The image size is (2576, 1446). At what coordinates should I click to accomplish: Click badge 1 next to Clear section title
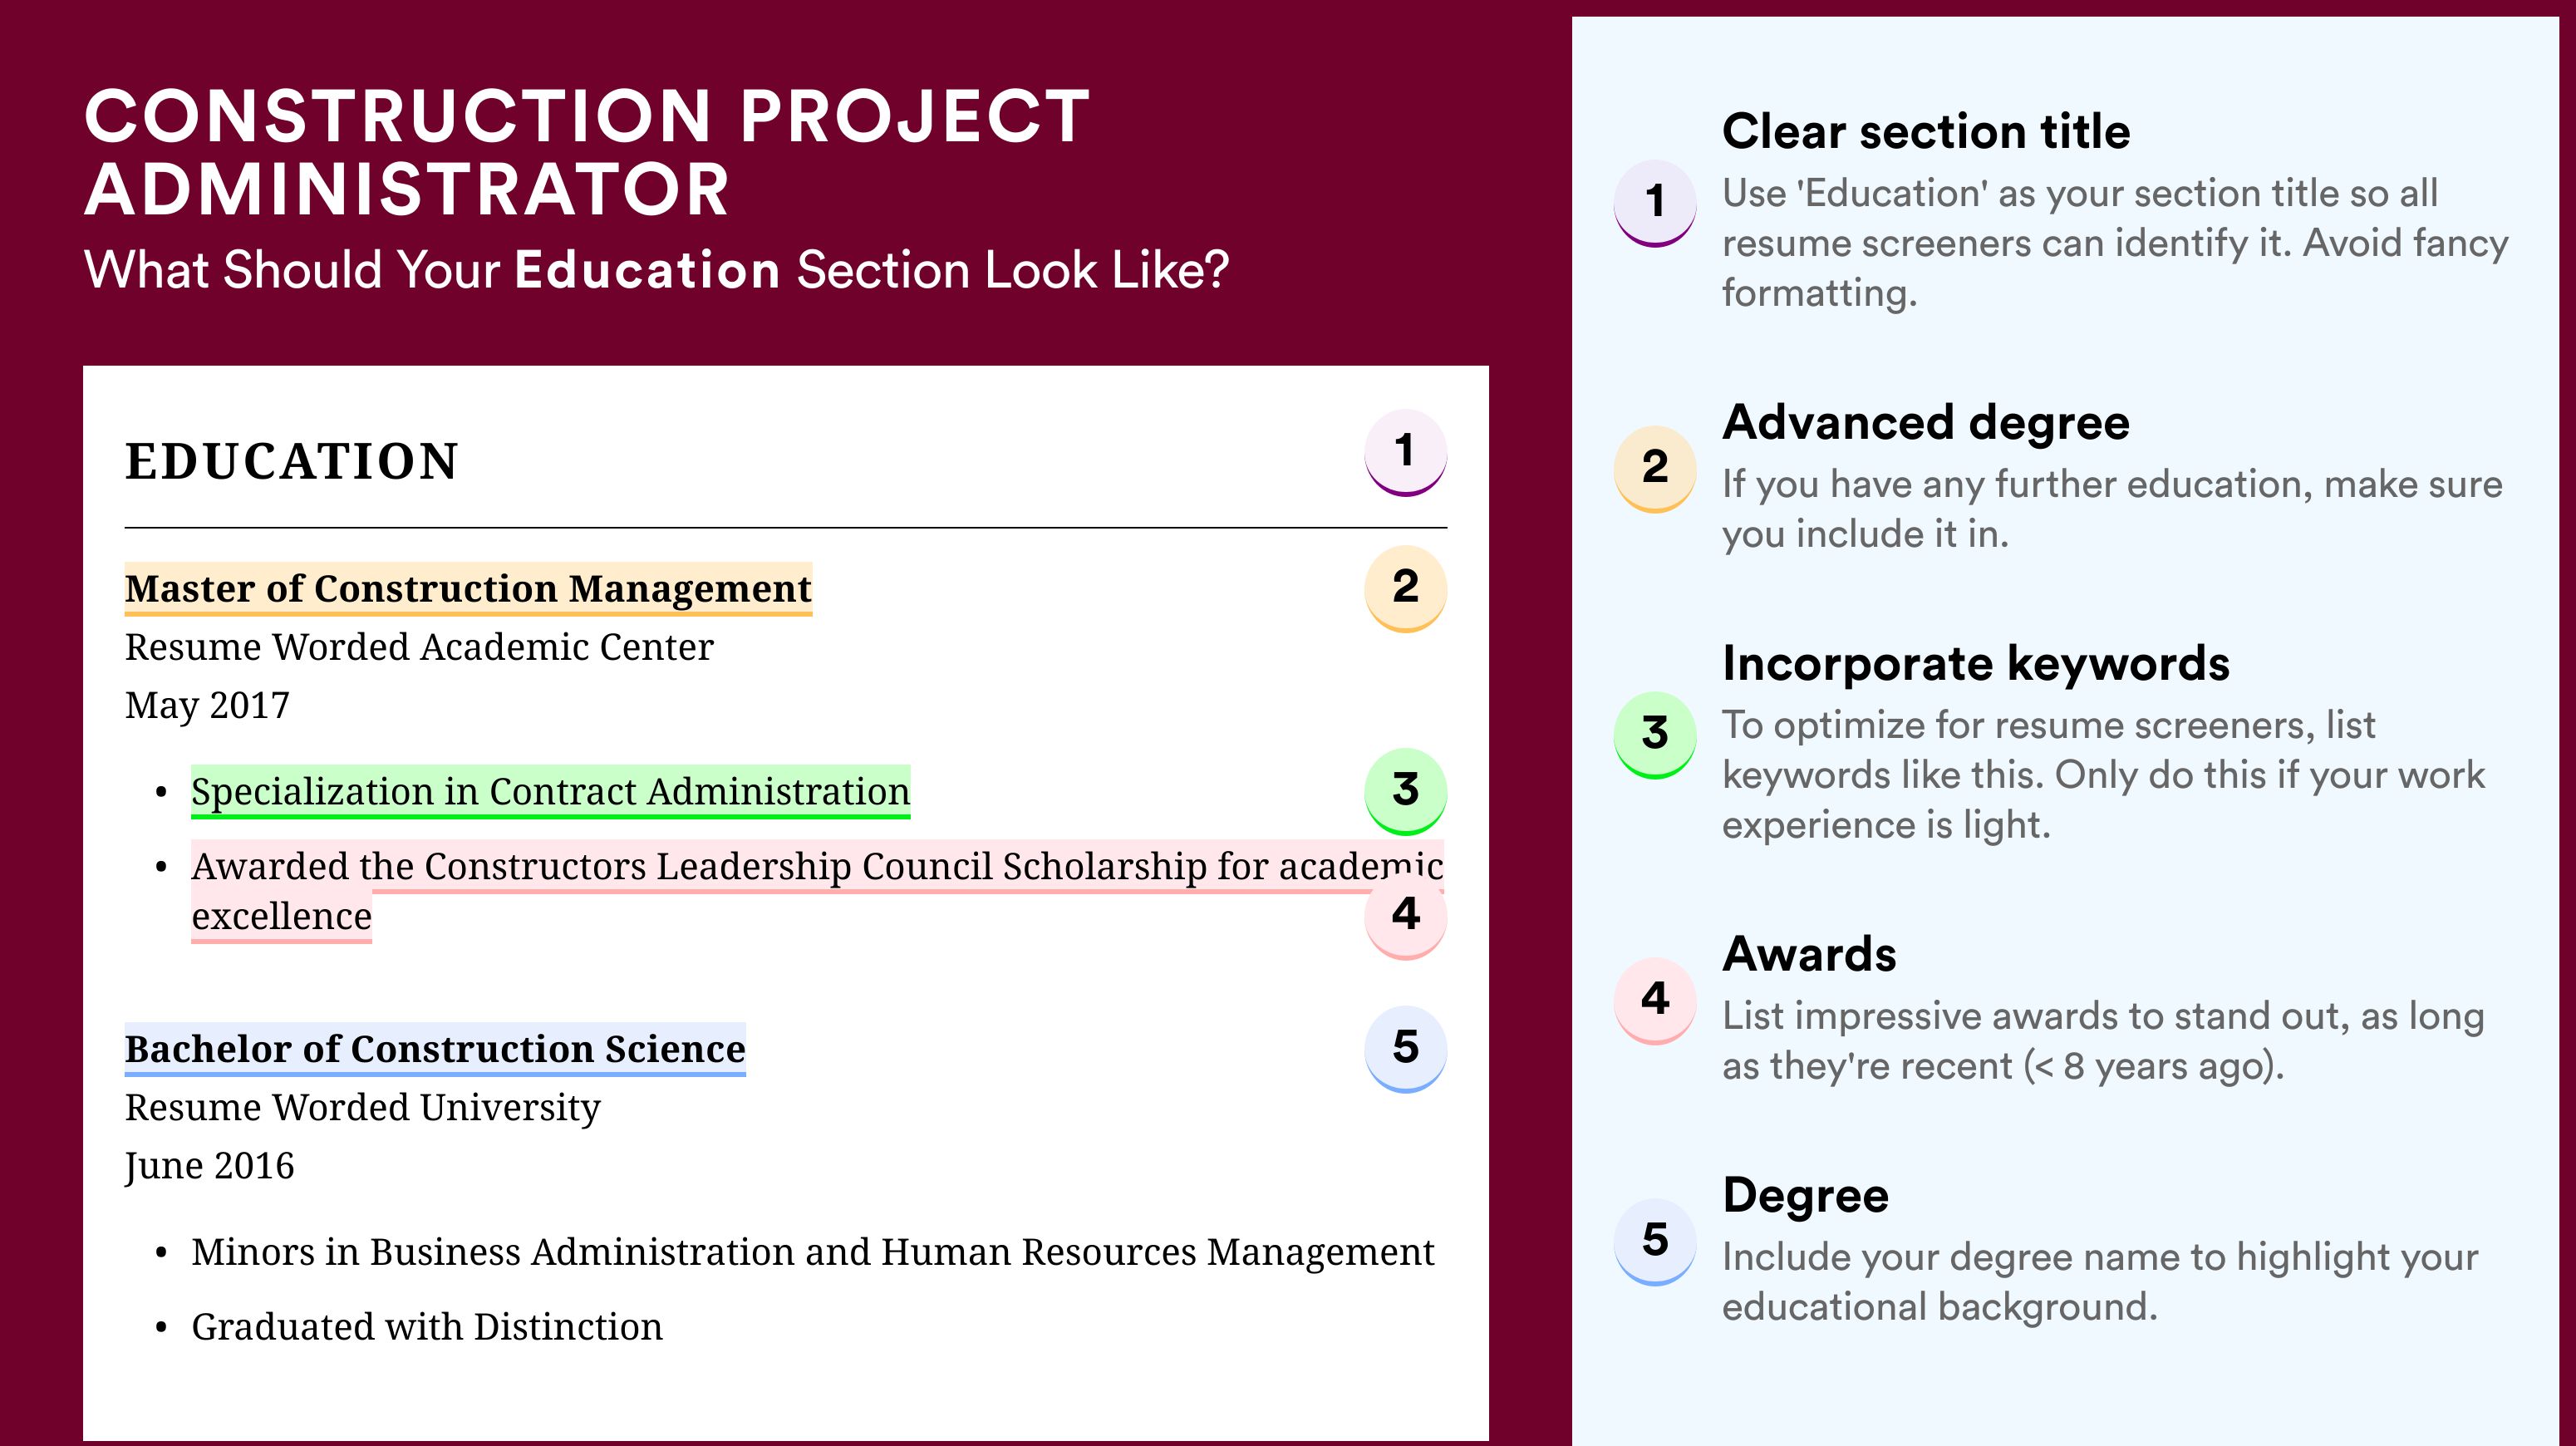[1655, 202]
